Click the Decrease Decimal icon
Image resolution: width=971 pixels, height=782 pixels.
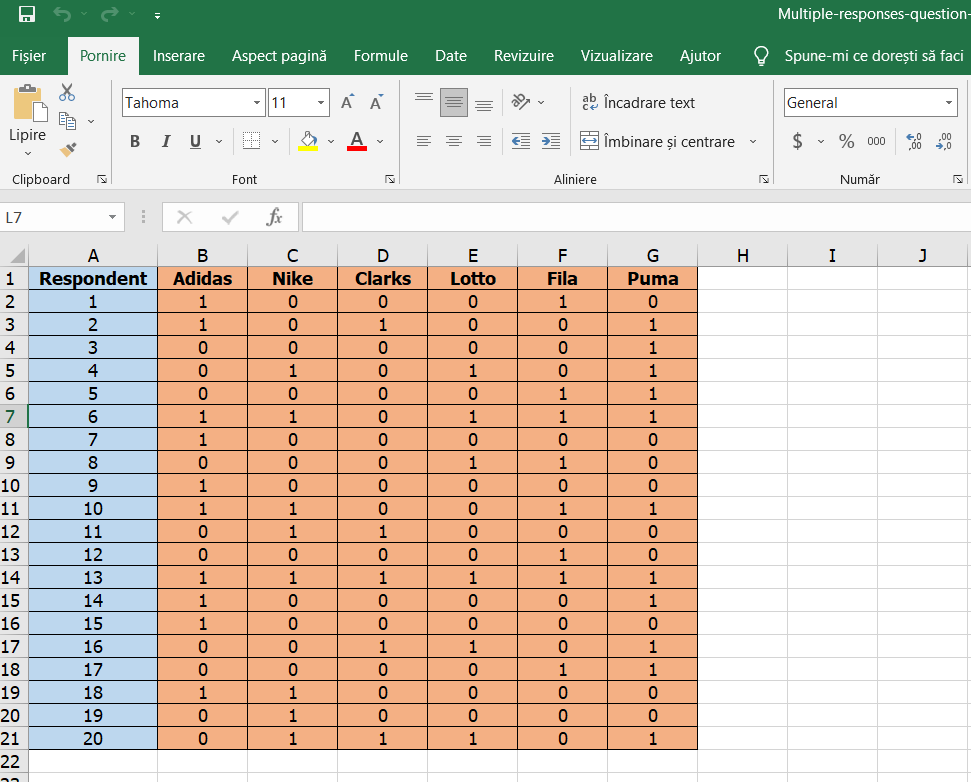tap(944, 142)
